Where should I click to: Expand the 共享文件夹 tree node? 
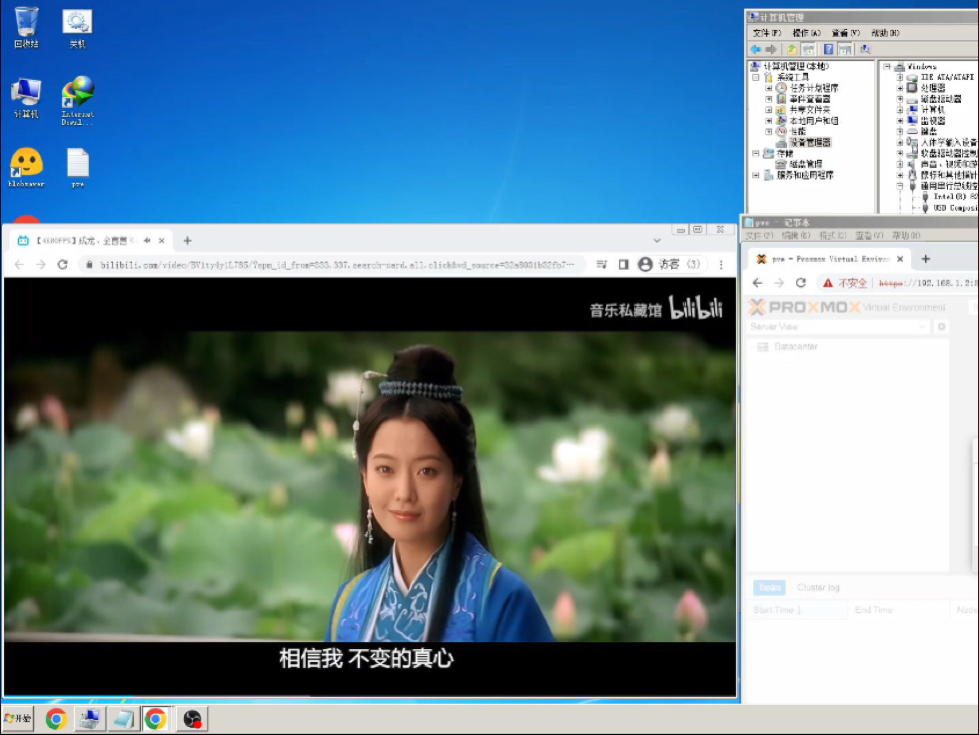click(769, 110)
